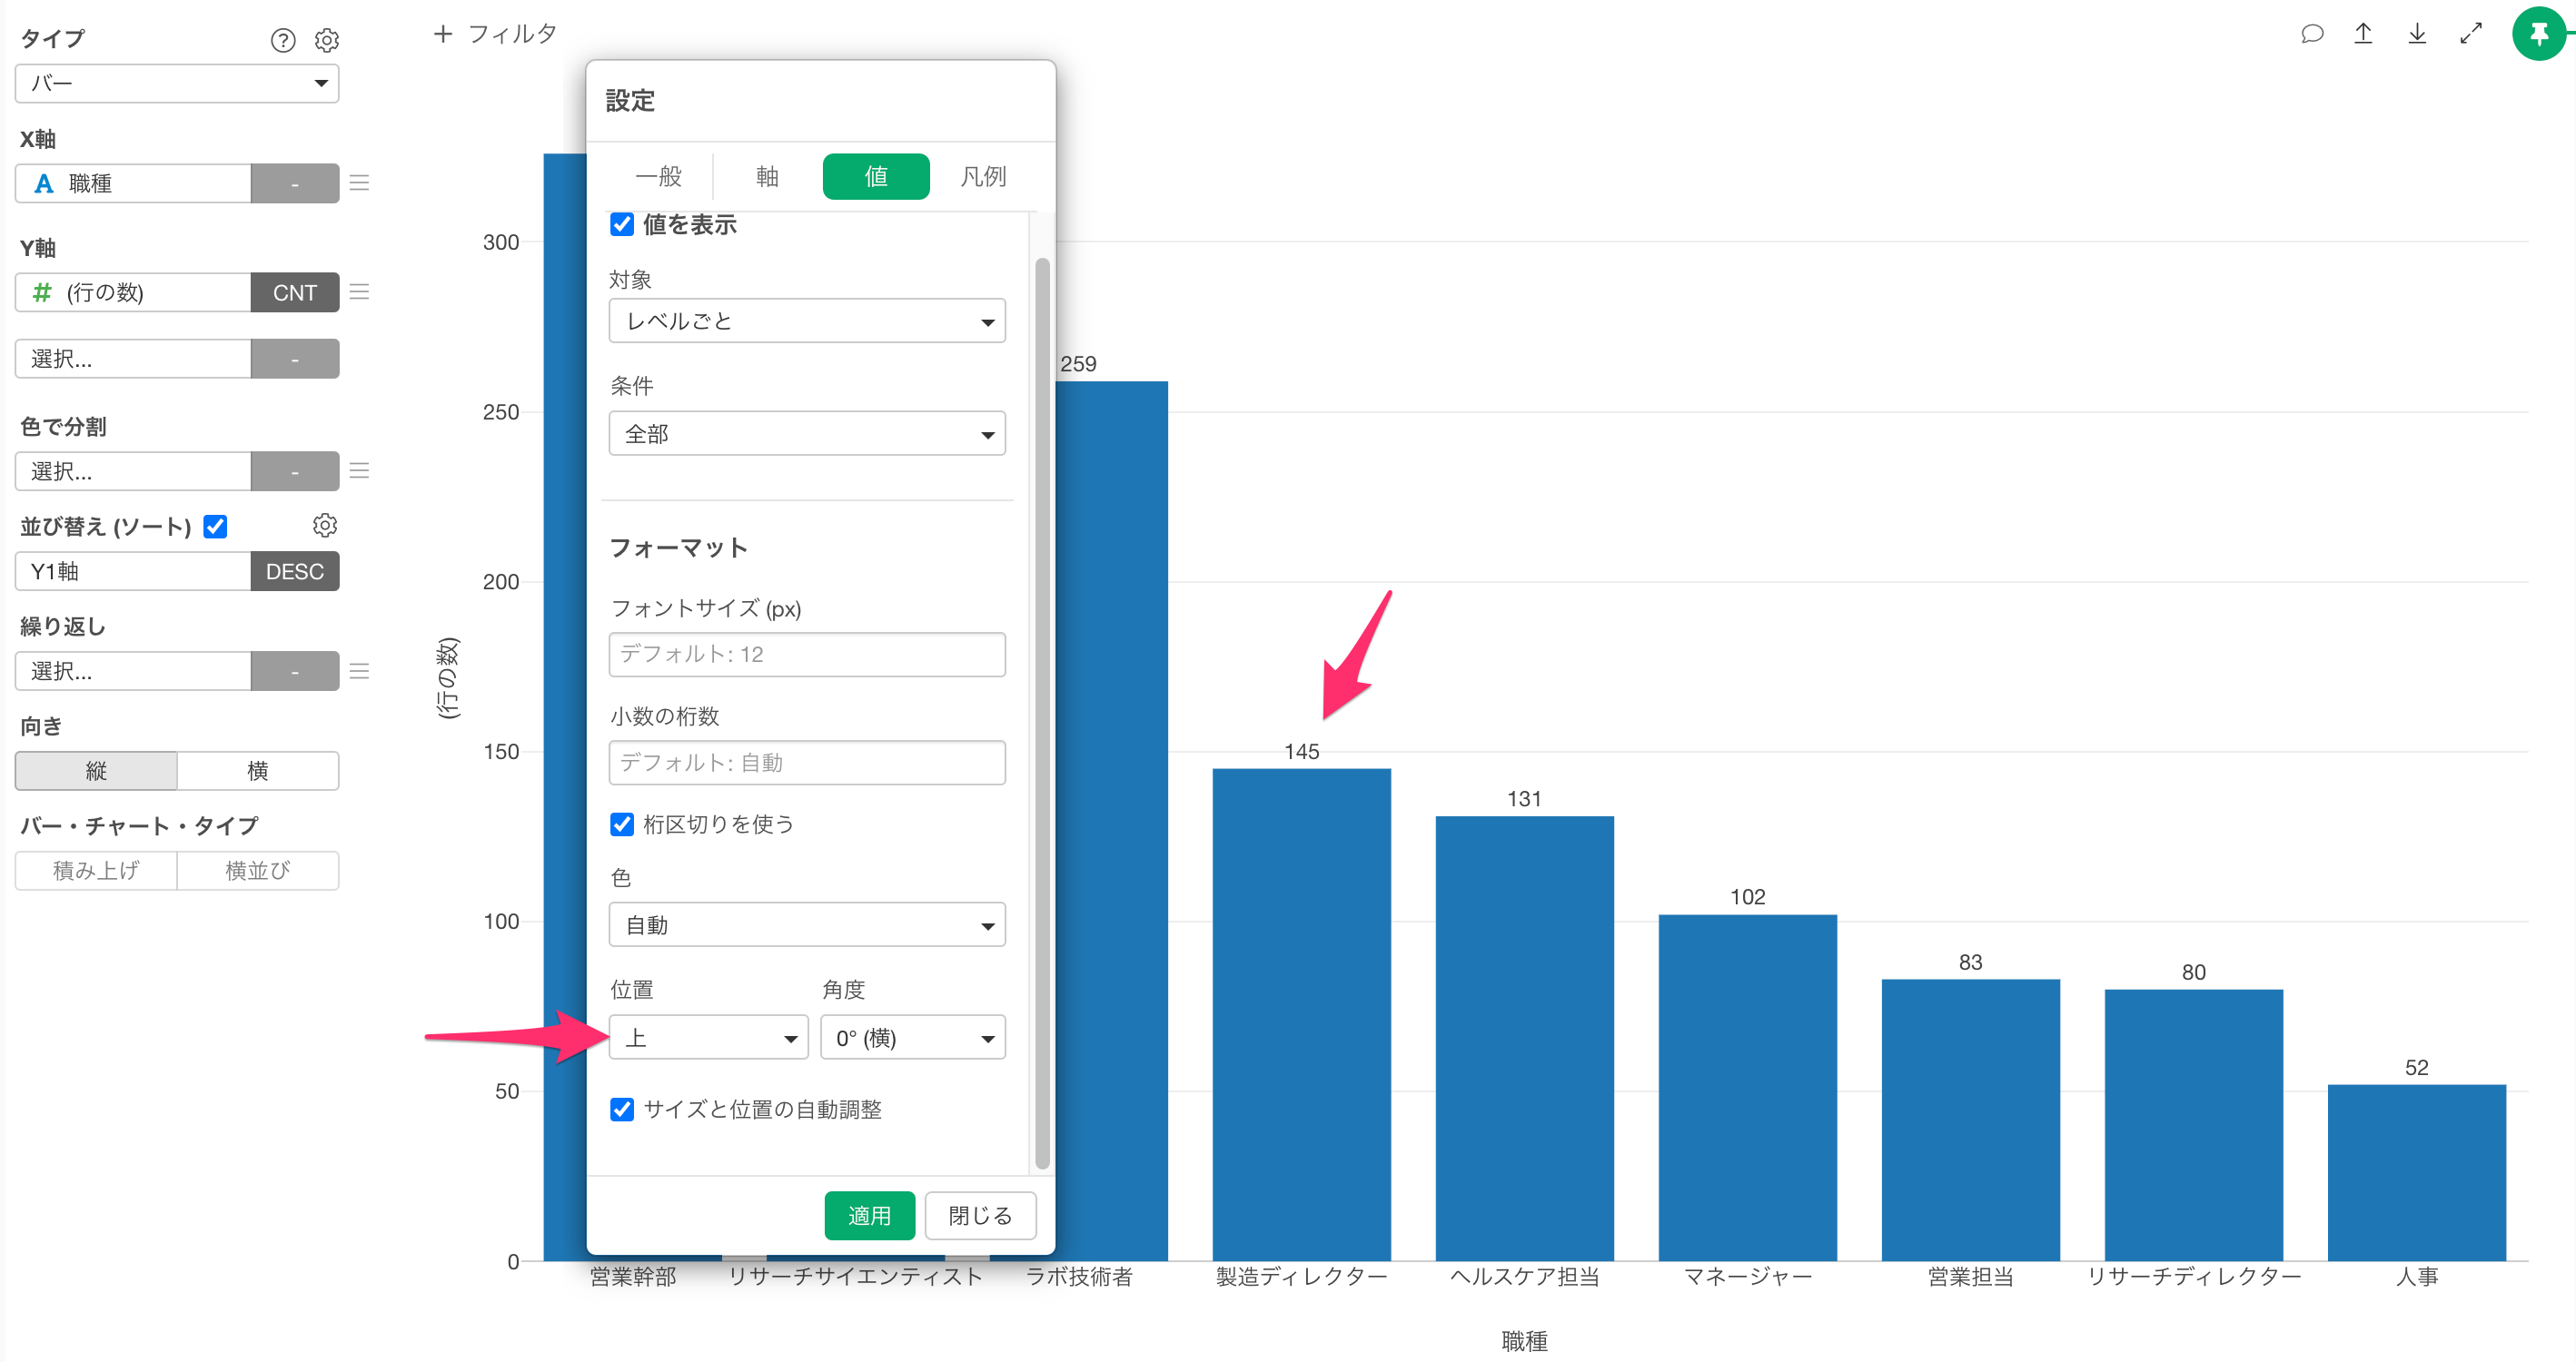Select 積み上げ bar chart type

pos(96,870)
